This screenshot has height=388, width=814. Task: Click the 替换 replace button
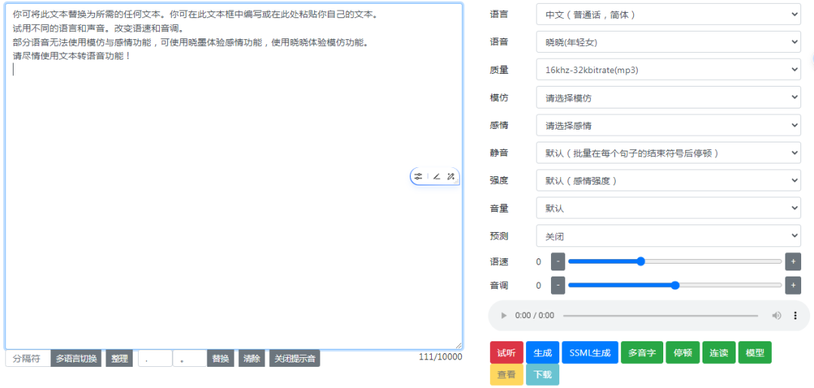[x=221, y=358]
